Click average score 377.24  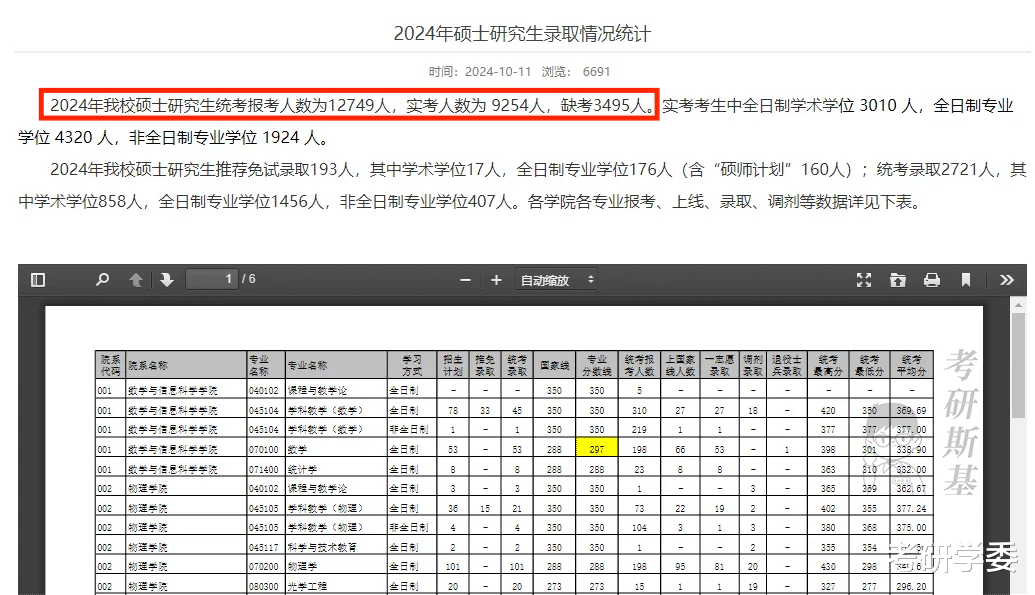pos(912,508)
